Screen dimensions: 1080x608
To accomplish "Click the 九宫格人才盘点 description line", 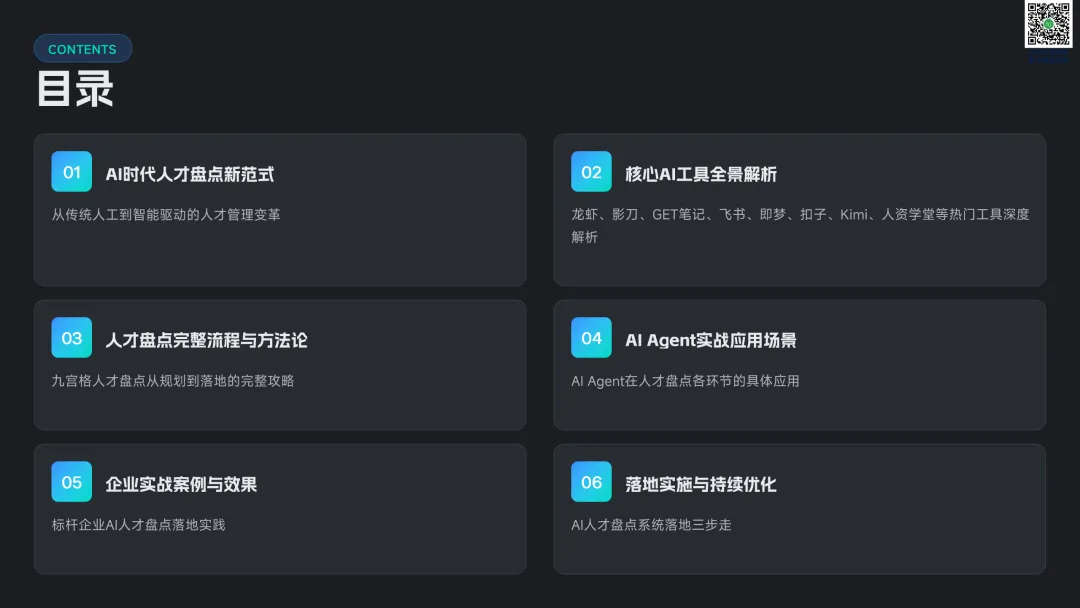I will [x=173, y=380].
